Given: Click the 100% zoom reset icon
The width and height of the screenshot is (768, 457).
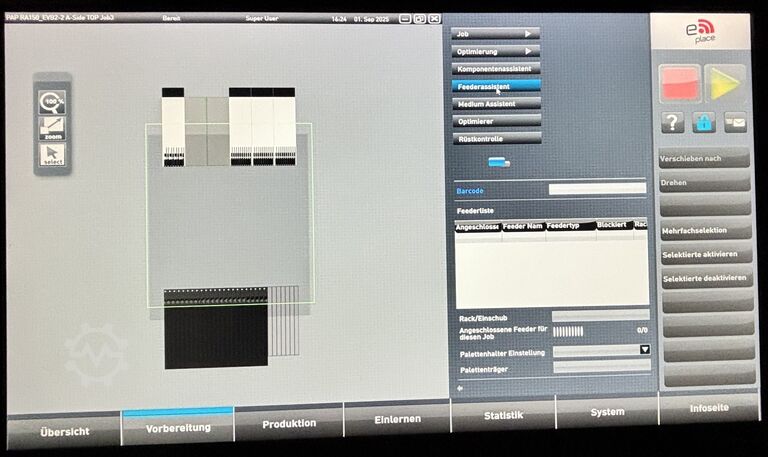Looking at the screenshot, I should 52,102.
